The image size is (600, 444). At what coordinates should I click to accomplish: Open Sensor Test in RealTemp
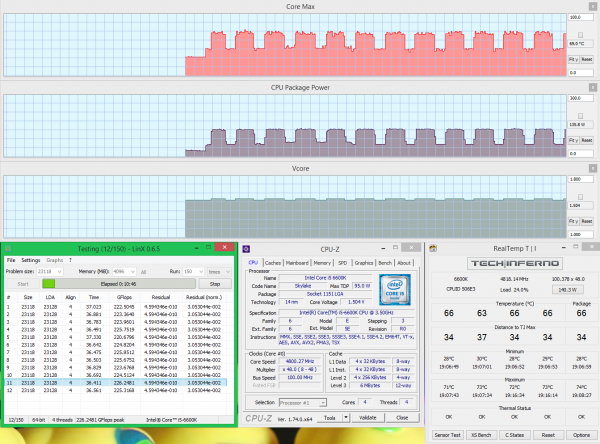(448, 435)
